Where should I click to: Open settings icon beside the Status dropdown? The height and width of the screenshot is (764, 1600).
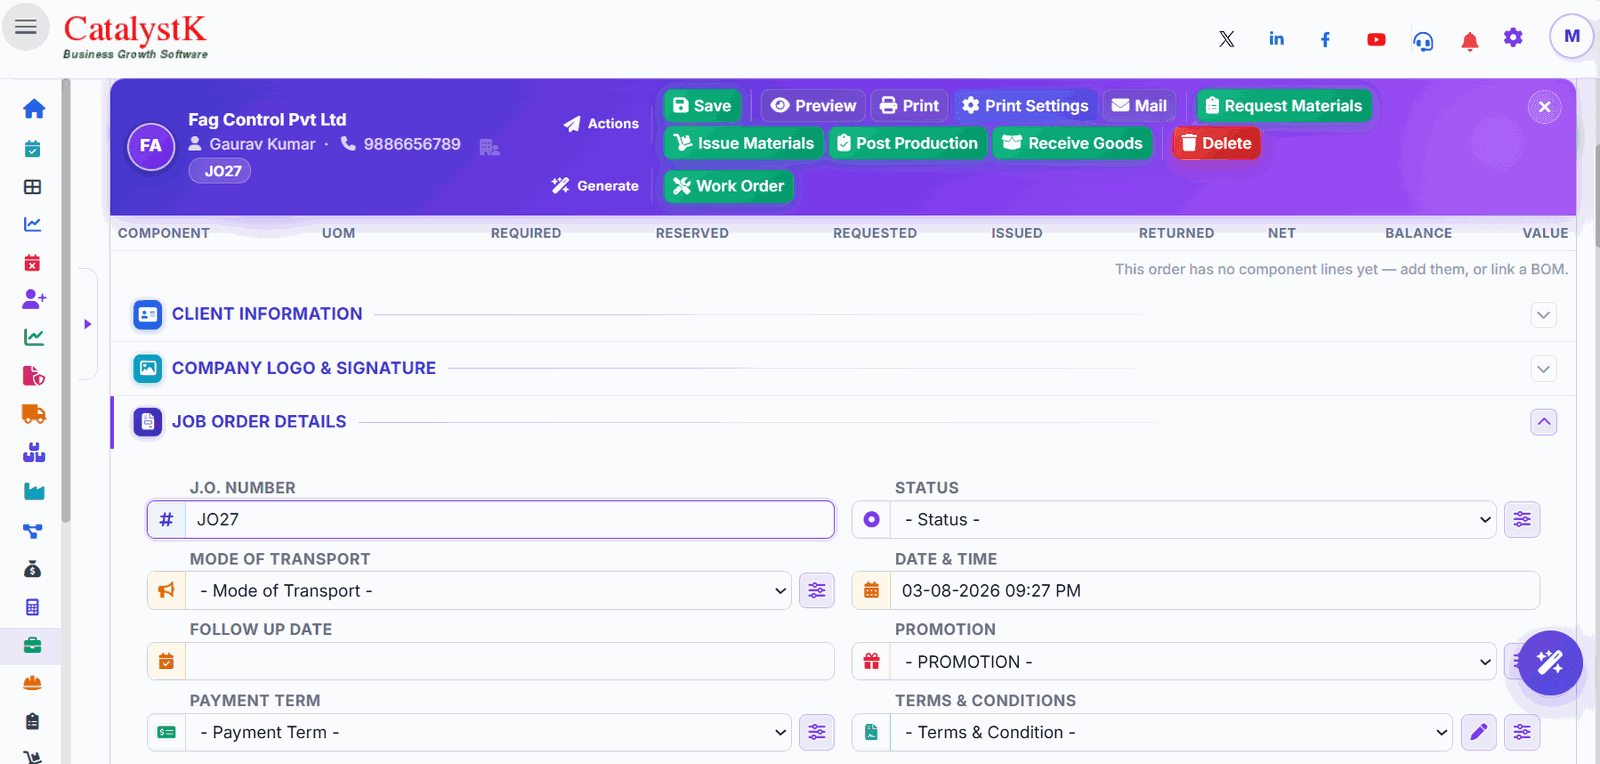(x=1522, y=520)
